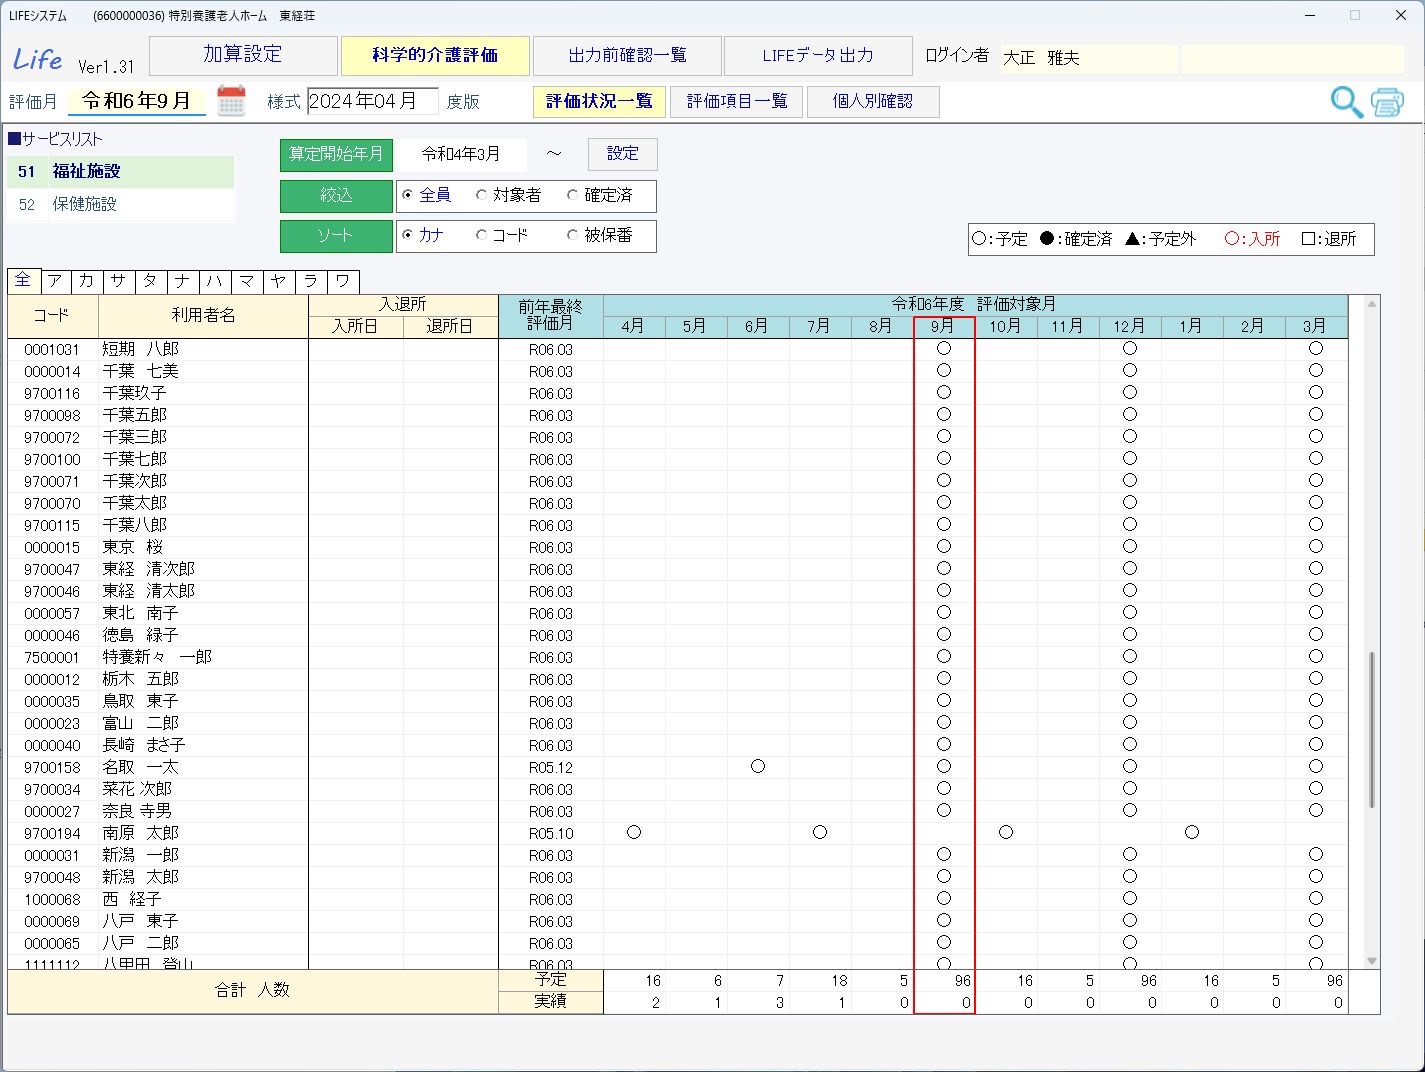Open the calendar date picker icon
This screenshot has height=1072, width=1425.
click(231, 101)
